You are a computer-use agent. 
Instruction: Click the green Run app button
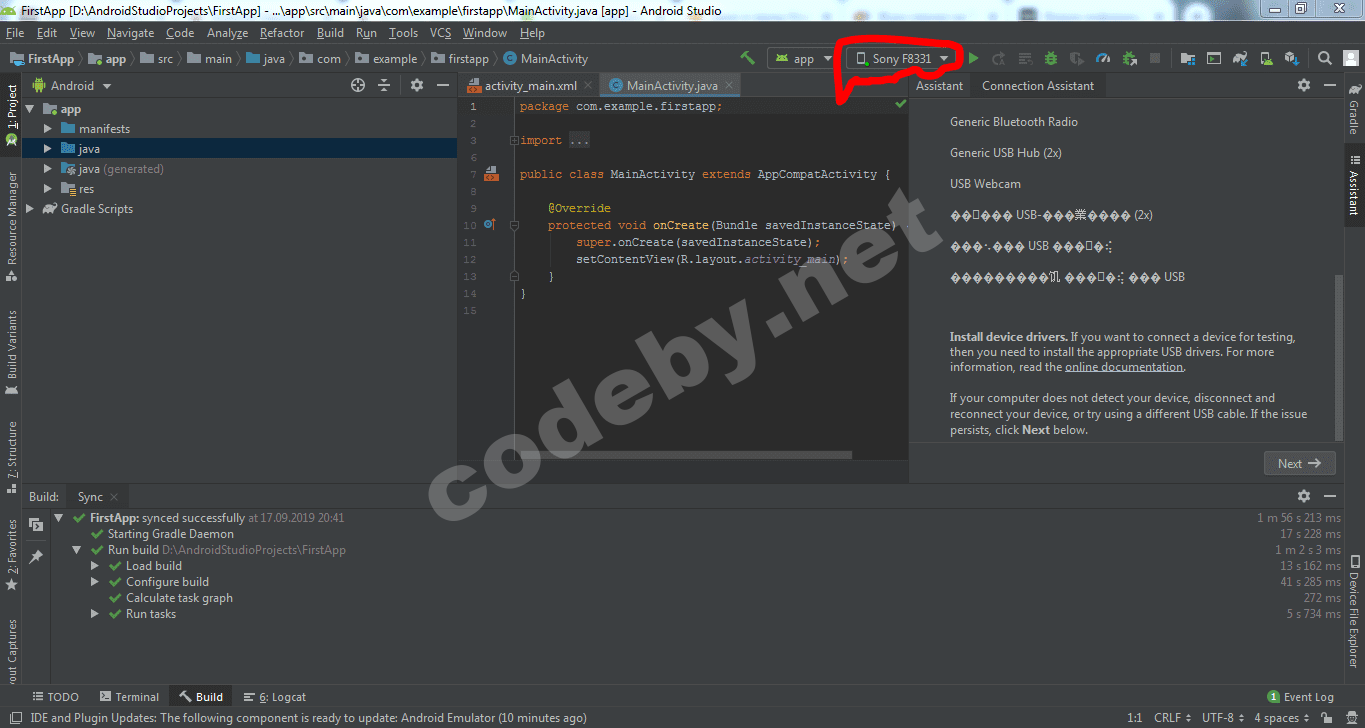(x=973, y=59)
